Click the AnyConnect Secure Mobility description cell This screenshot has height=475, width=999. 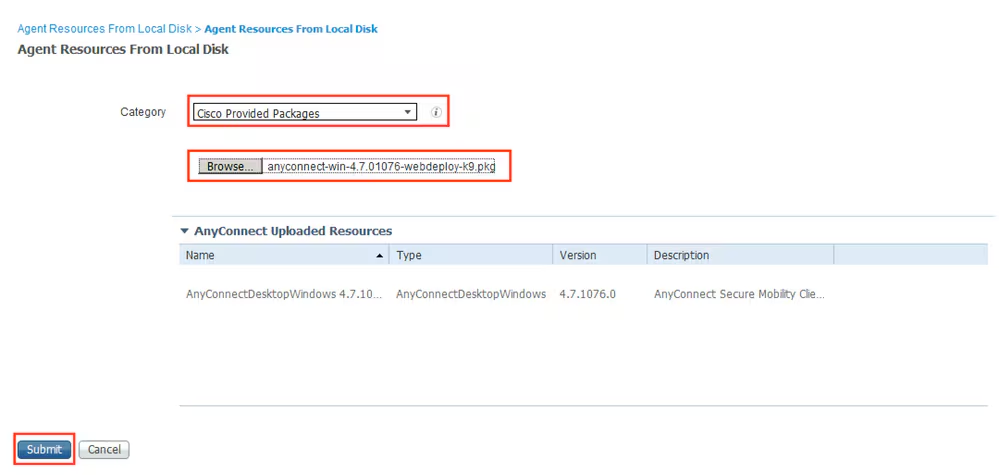coord(739,294)
